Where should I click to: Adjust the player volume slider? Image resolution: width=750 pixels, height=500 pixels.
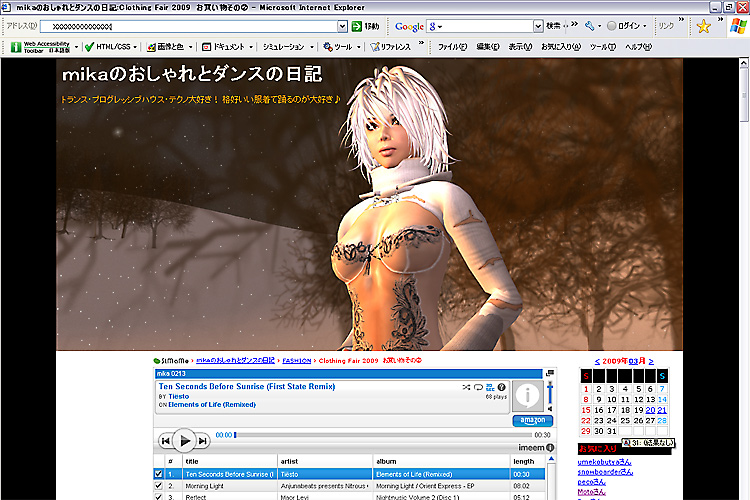(x=550, y=393)
